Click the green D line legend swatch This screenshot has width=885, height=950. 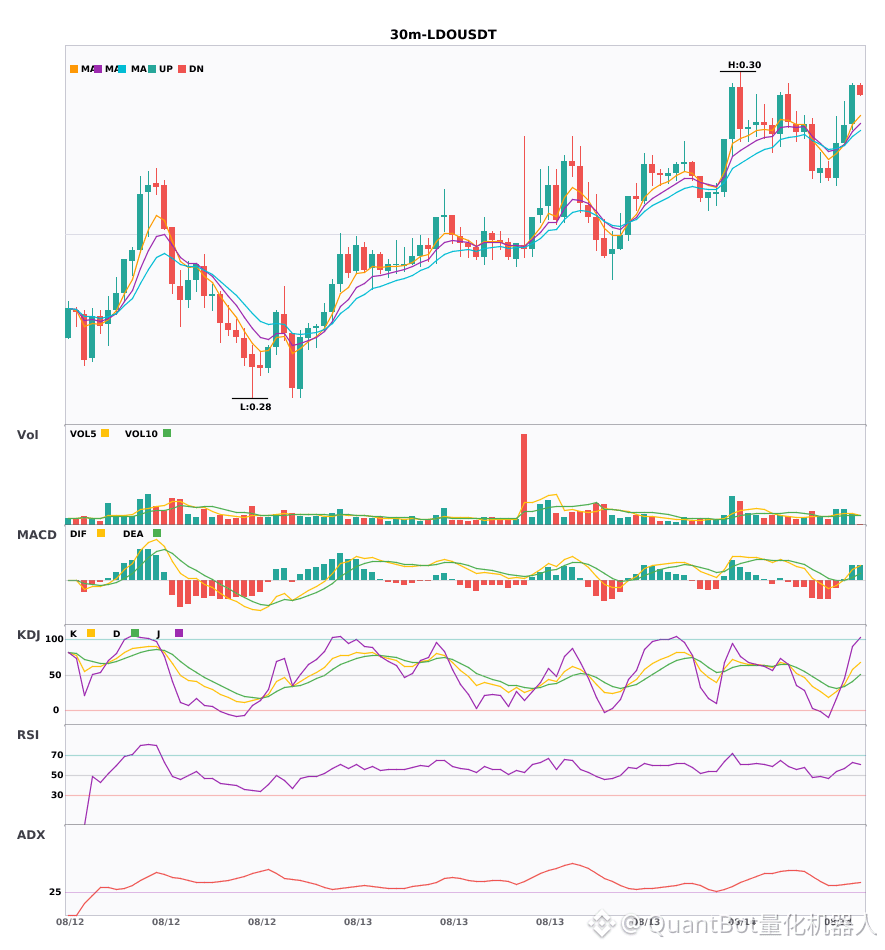click(135, 633)
